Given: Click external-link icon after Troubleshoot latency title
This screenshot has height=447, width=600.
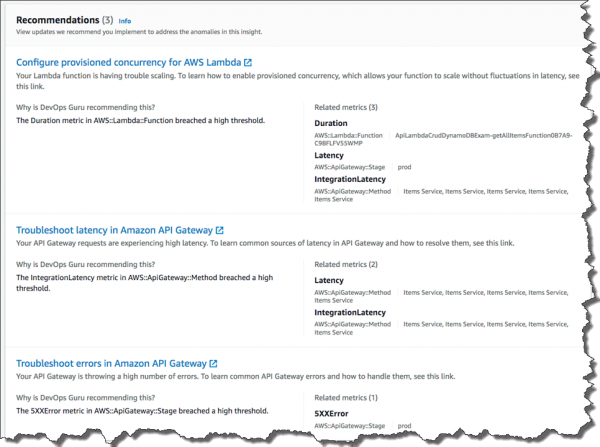Looking at the screenshot, I should (220, 230).
